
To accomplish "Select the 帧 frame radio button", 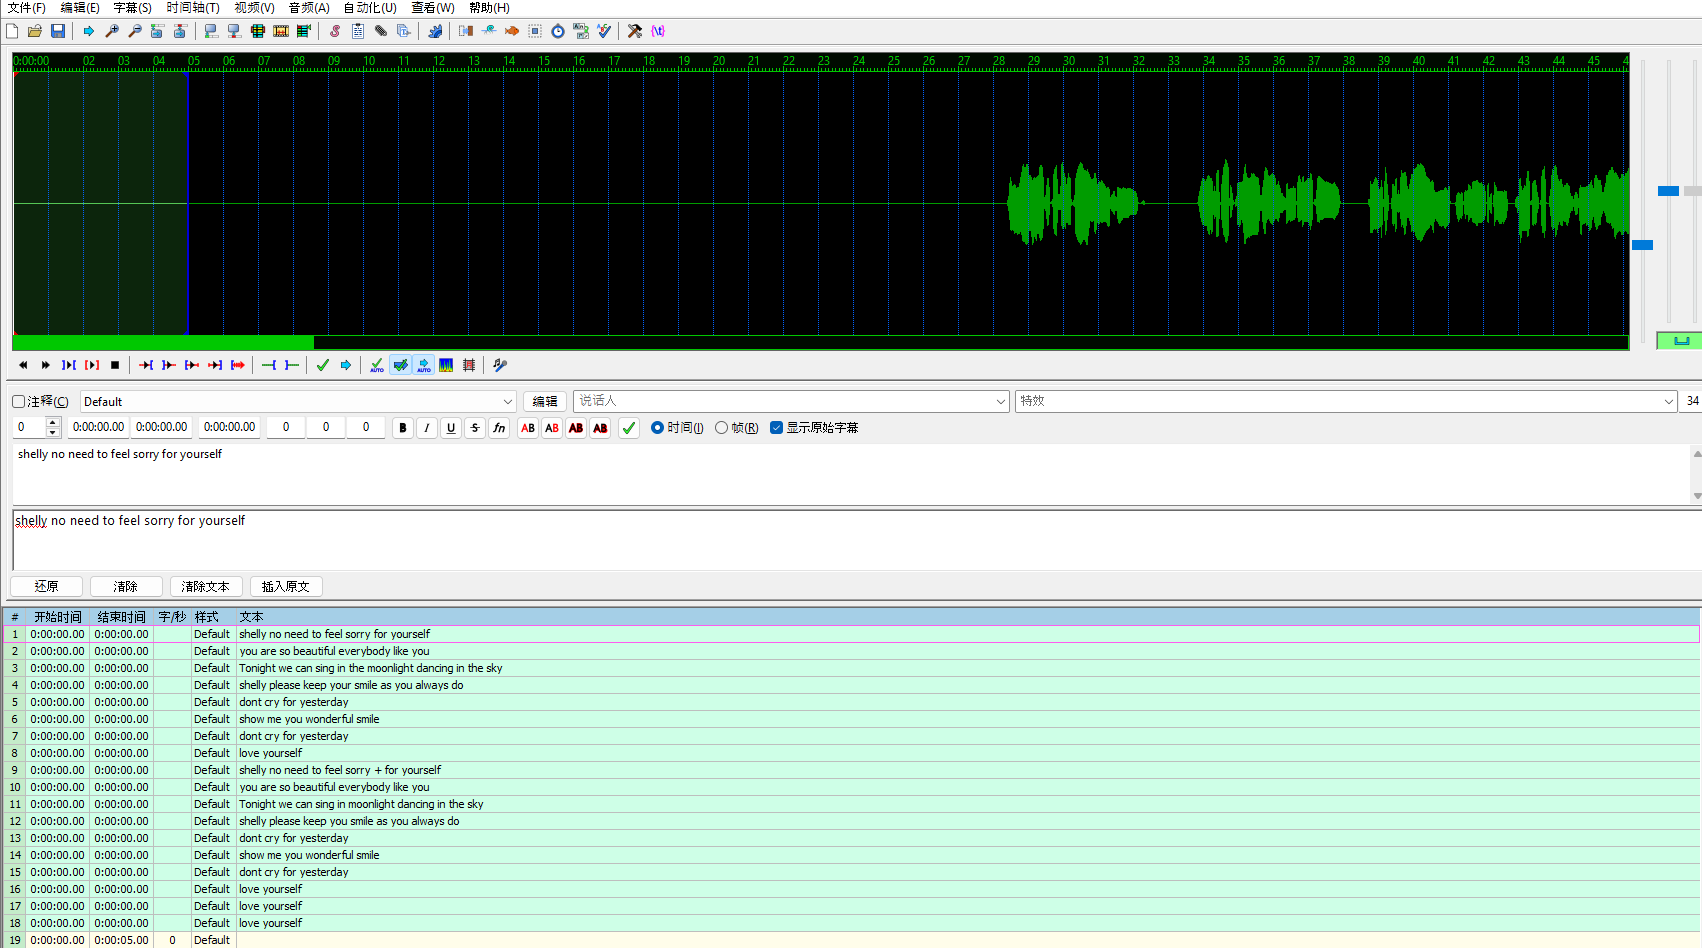I will (721, 428).
